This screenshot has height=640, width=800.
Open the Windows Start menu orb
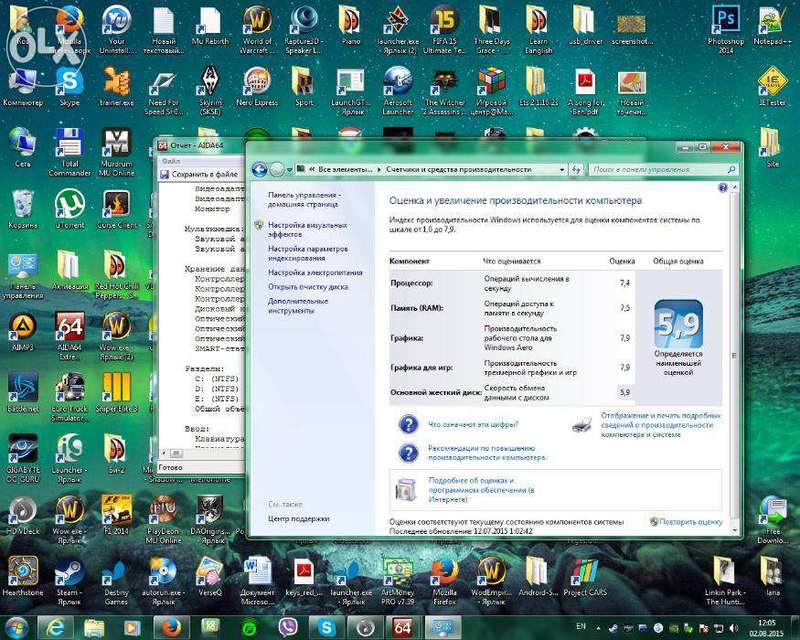click(17, 627)
